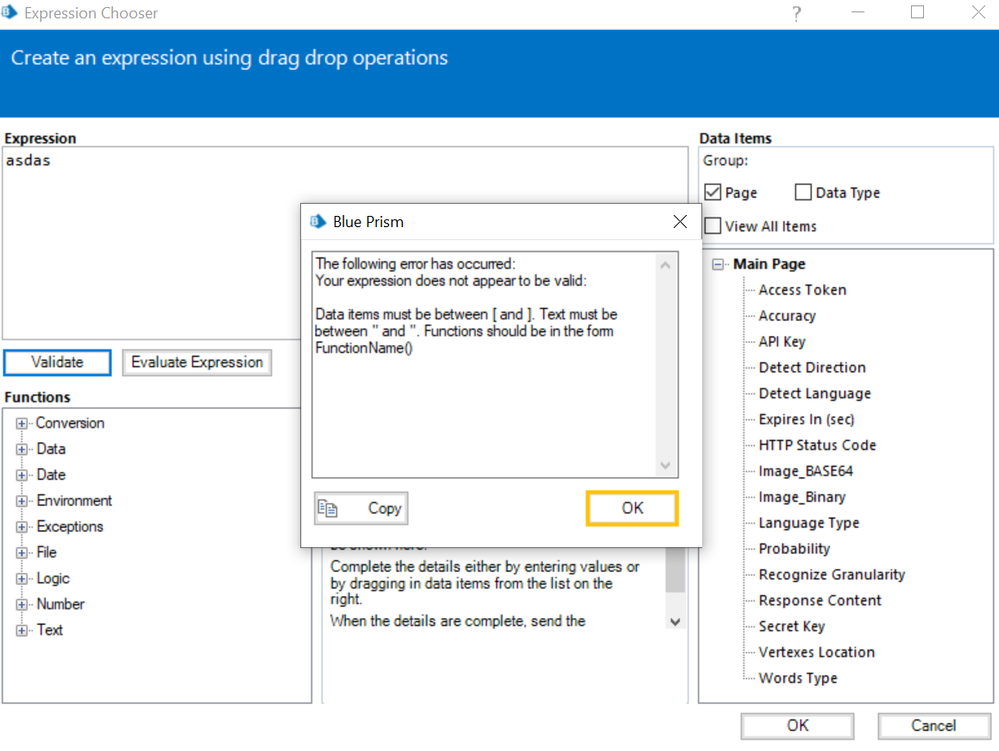Viewport: 999px width, 751px height.
Task: Close the Blue Prism error dialog
Action: pos(680,222)
